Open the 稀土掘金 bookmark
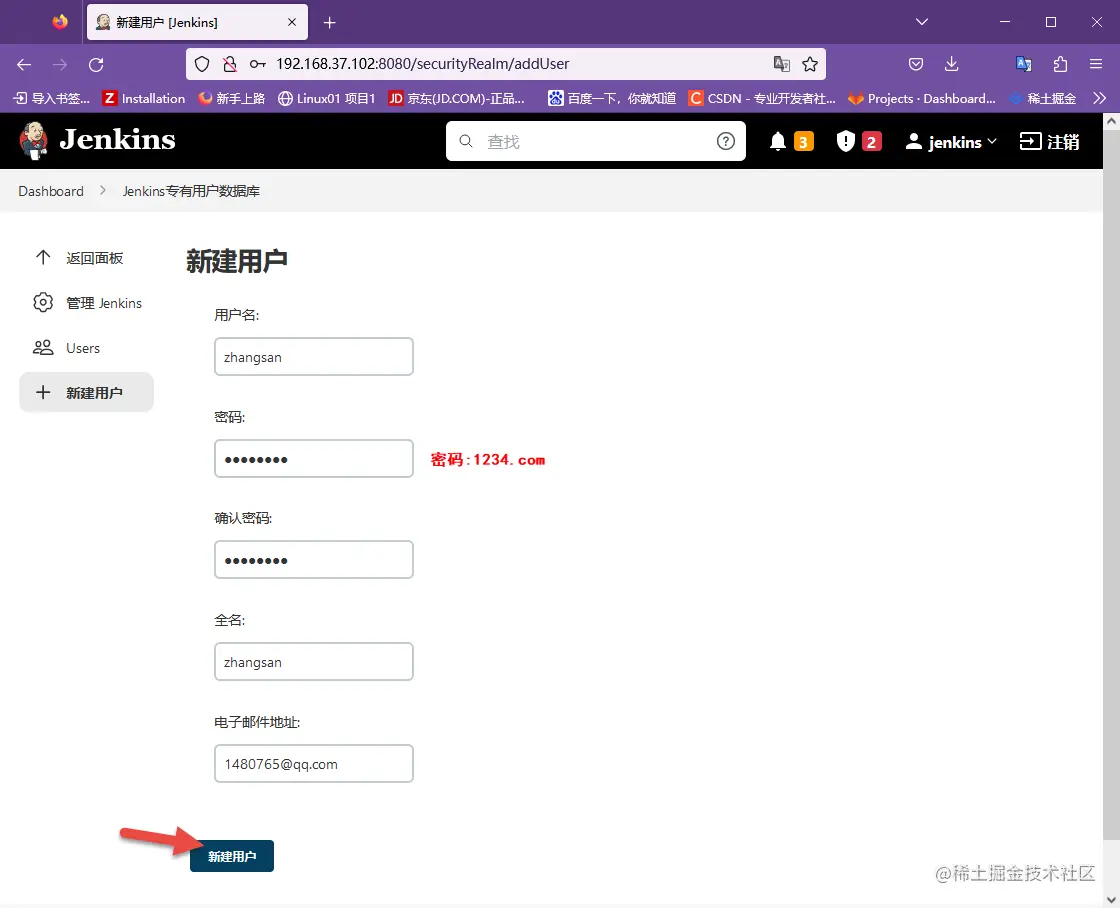The image size is (1120, 908). coord(1044,99)
